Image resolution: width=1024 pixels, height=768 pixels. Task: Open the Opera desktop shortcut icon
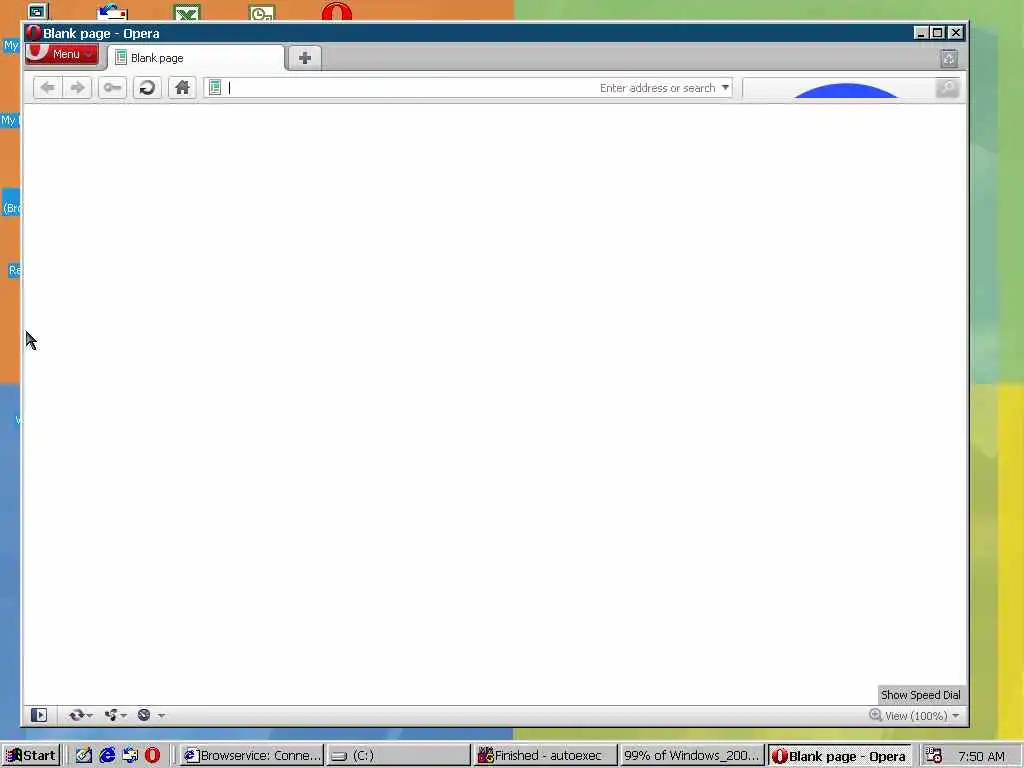pos(337,11)
